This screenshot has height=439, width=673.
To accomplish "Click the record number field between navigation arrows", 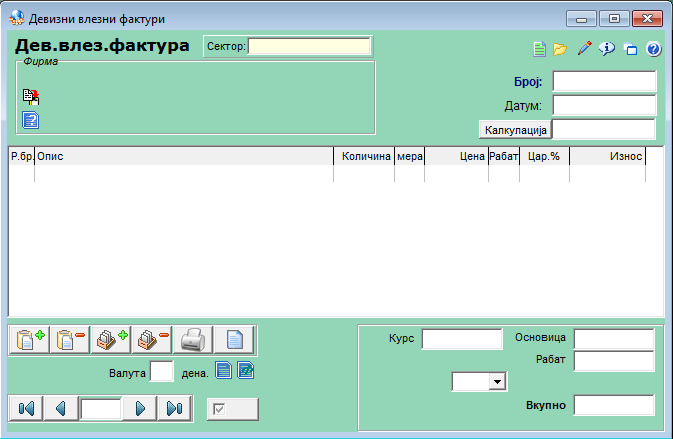I will tap(101, 409).
